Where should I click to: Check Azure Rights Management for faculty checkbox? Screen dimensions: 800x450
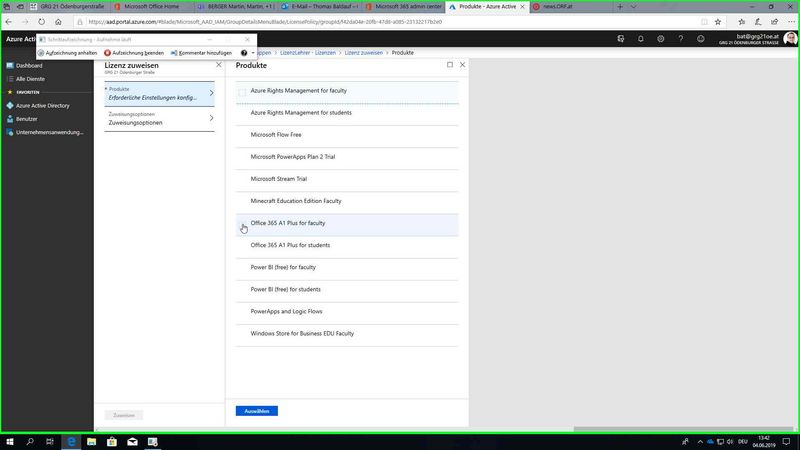click(x=242, y=92)
